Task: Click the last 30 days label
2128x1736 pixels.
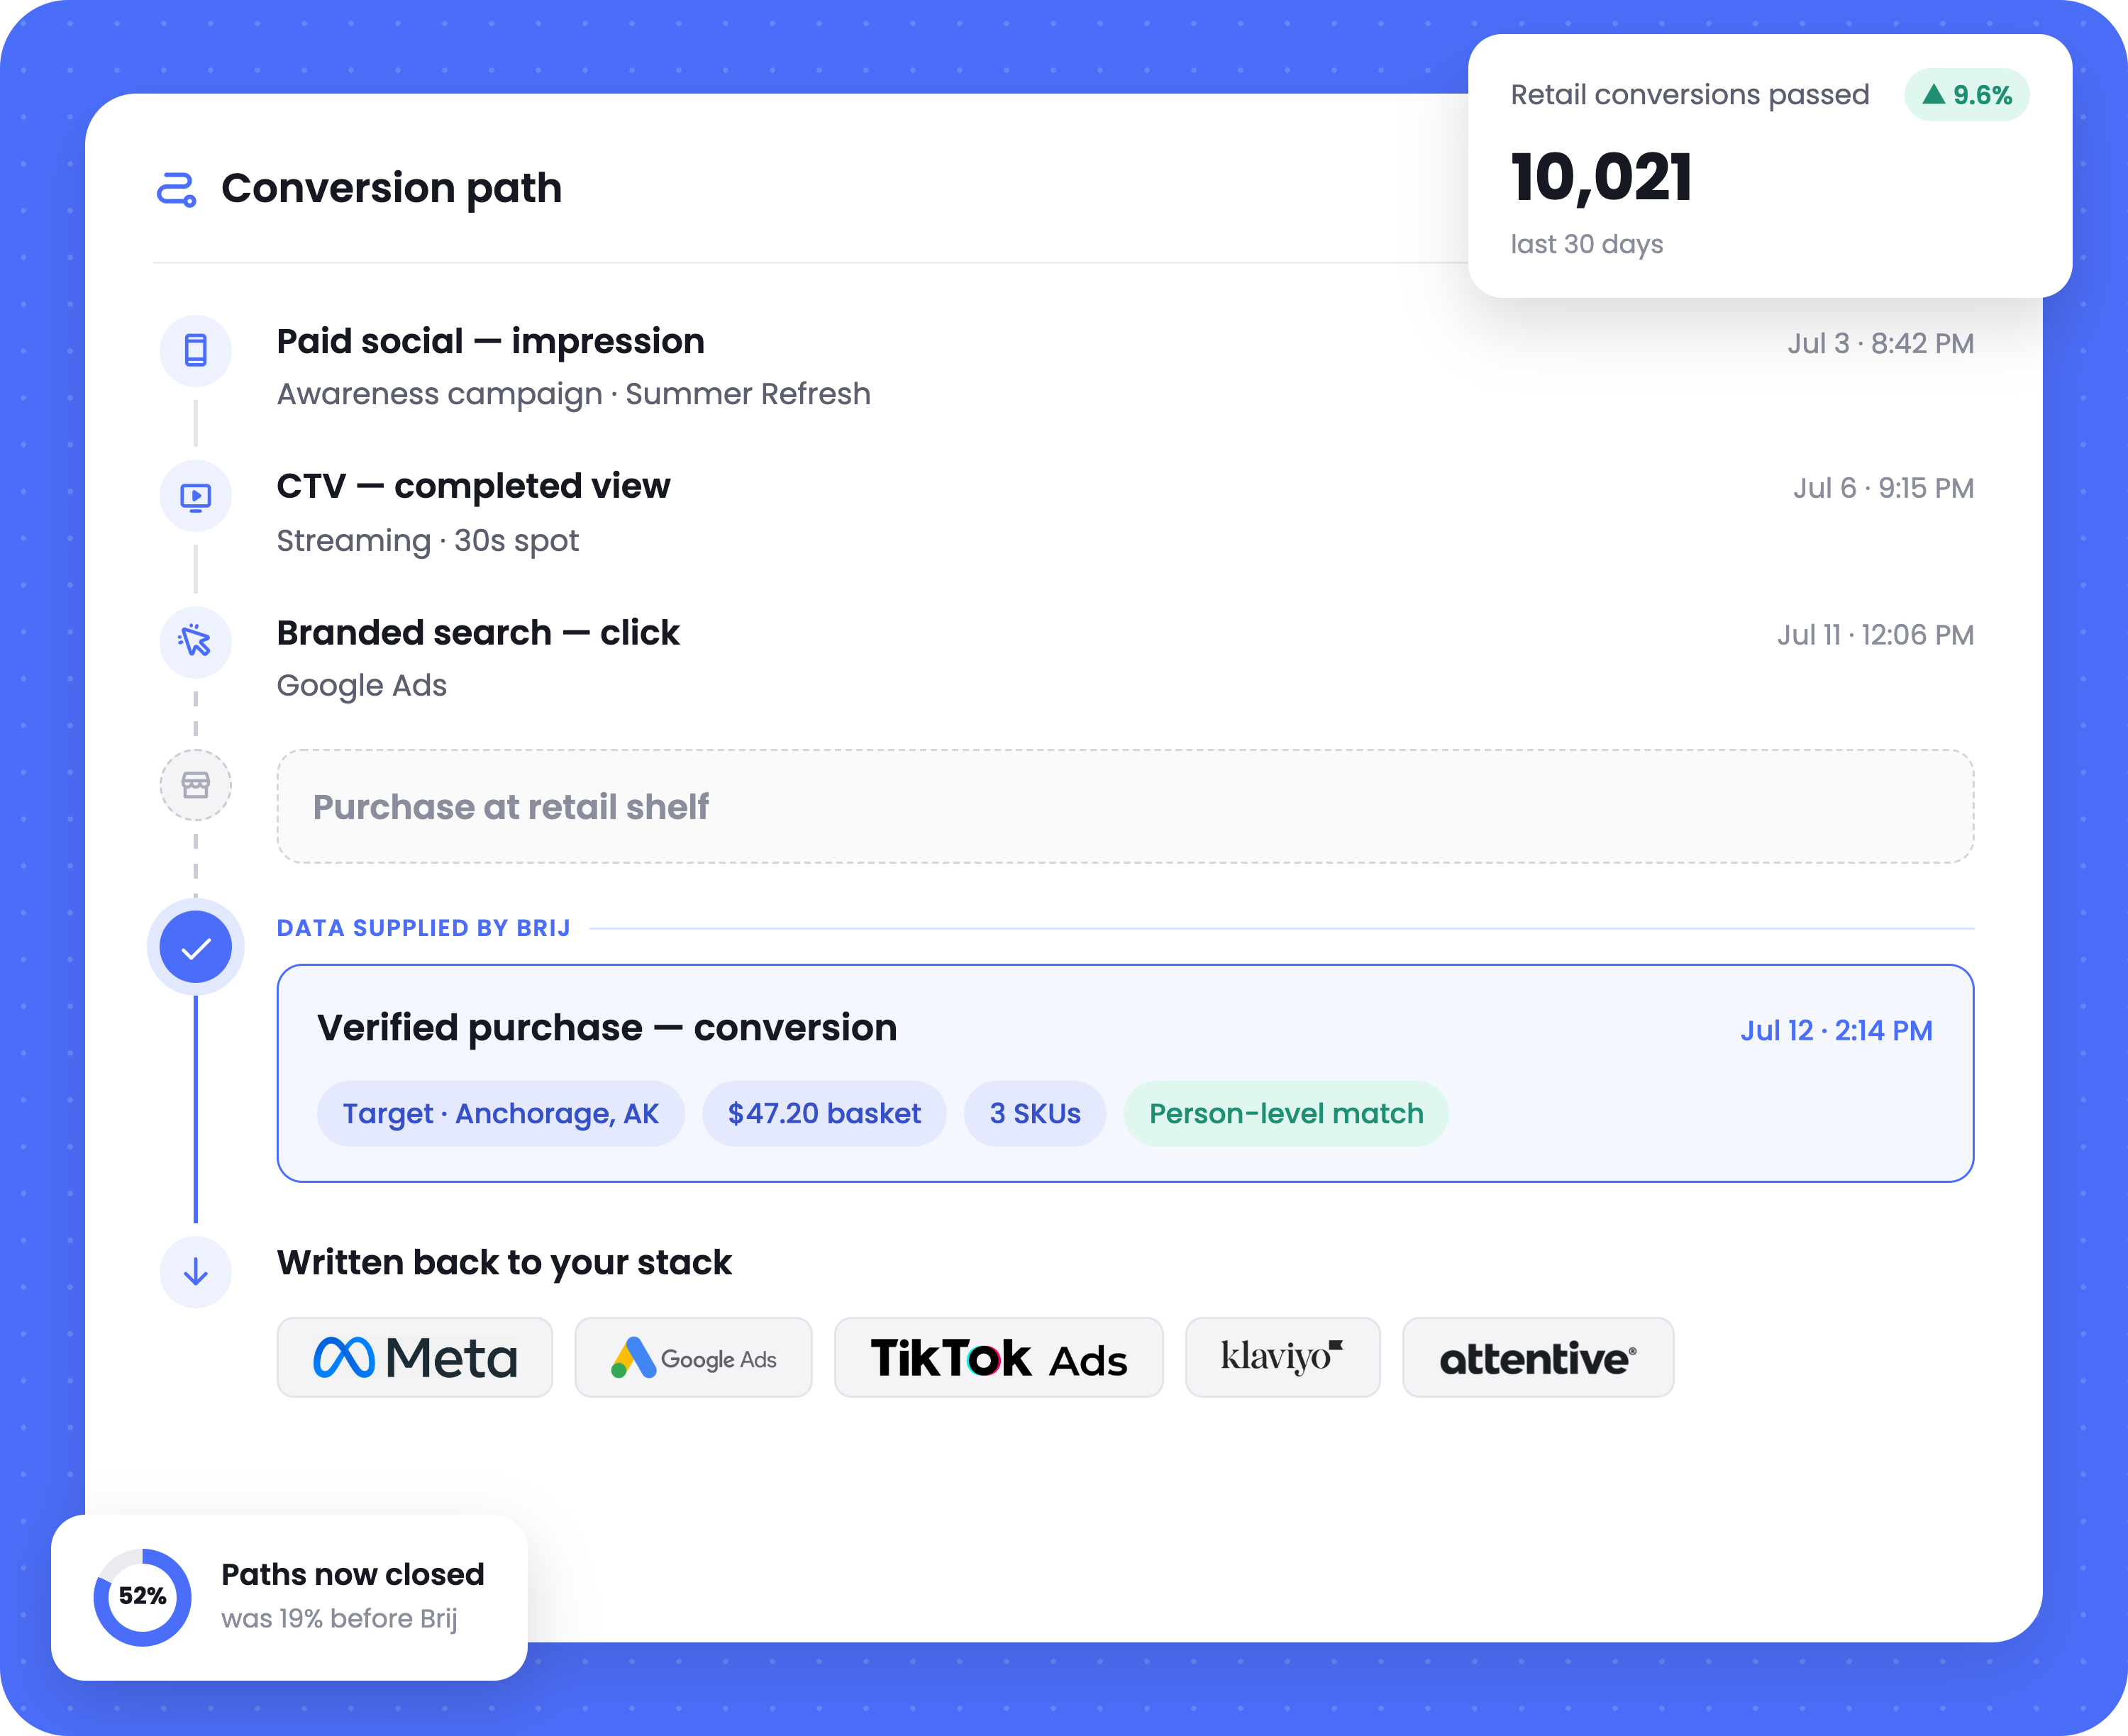Action: click(x=1587, y=244)
